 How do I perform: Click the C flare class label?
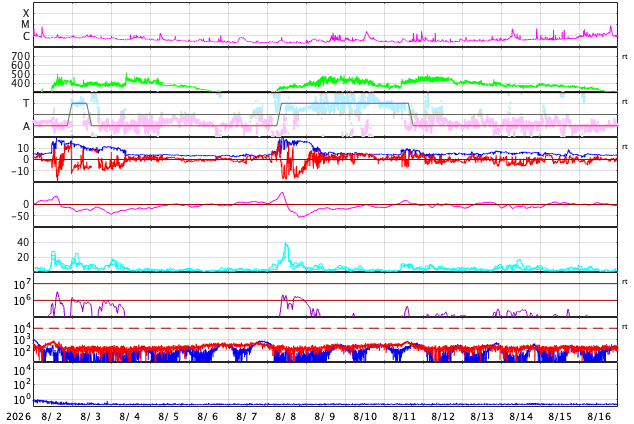(x=26, y=36)
